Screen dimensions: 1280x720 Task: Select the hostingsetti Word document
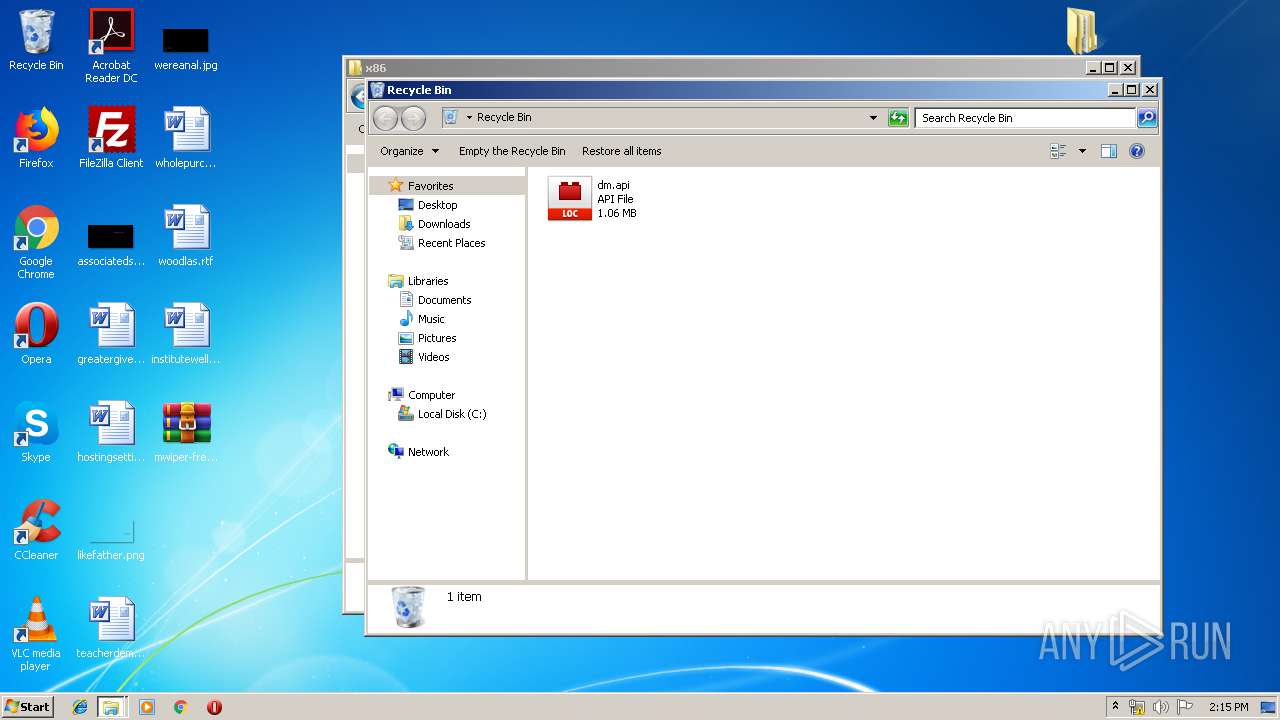[111, 432]
